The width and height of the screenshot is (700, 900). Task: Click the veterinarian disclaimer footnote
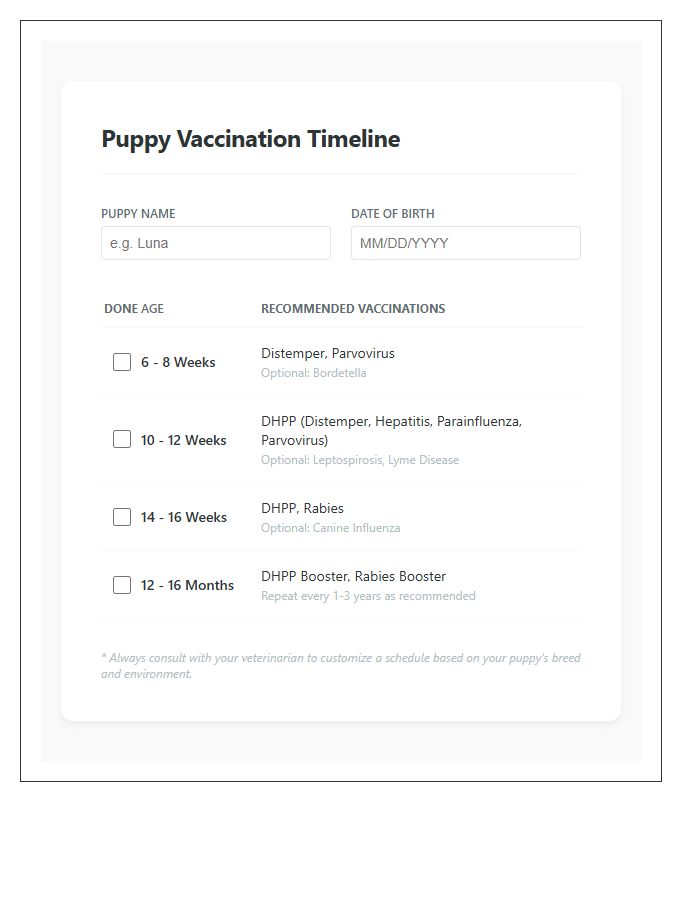340,665
